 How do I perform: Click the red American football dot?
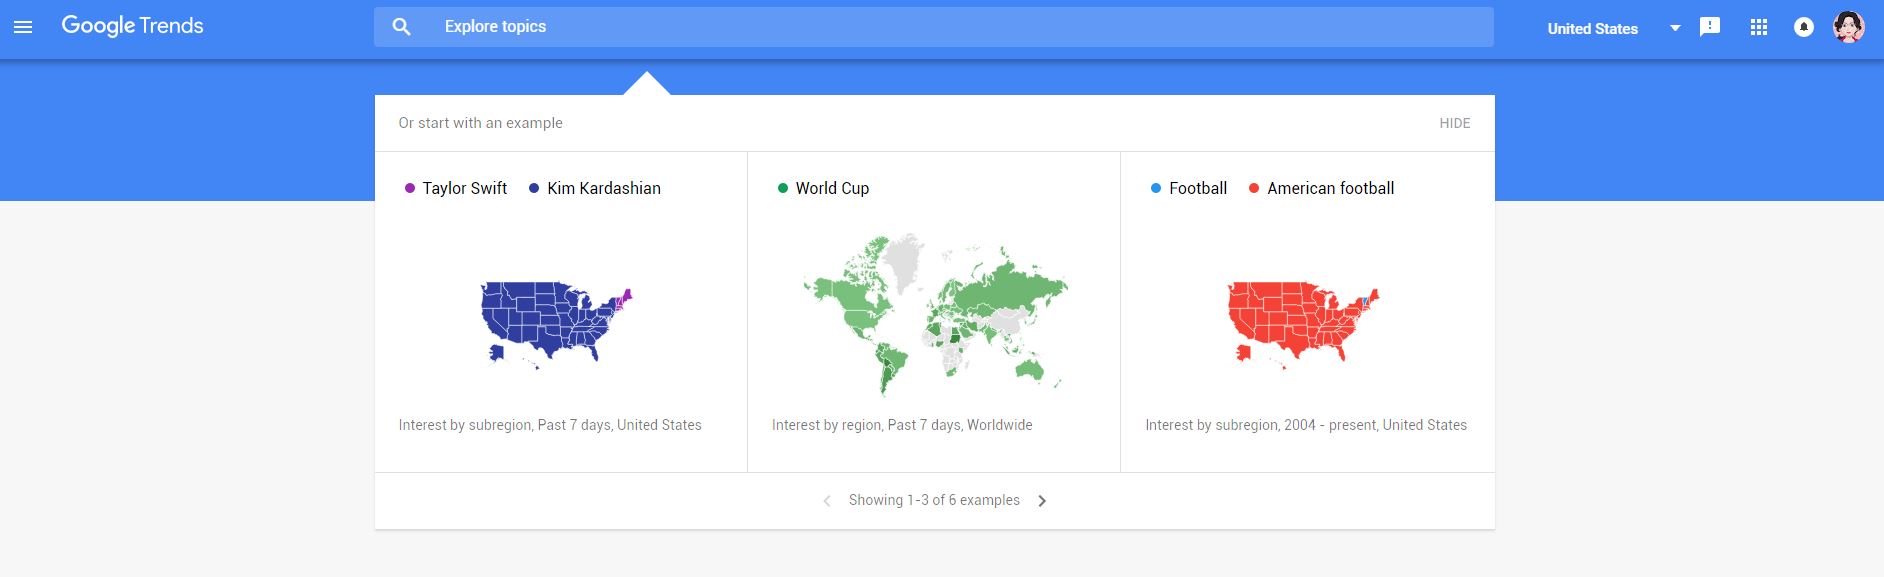click(1254, 188)
